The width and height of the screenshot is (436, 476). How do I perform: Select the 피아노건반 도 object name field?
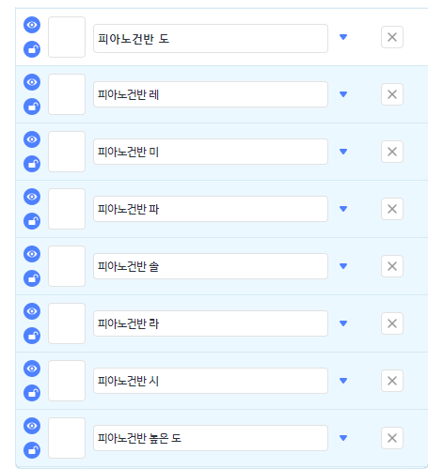(210, 38)
